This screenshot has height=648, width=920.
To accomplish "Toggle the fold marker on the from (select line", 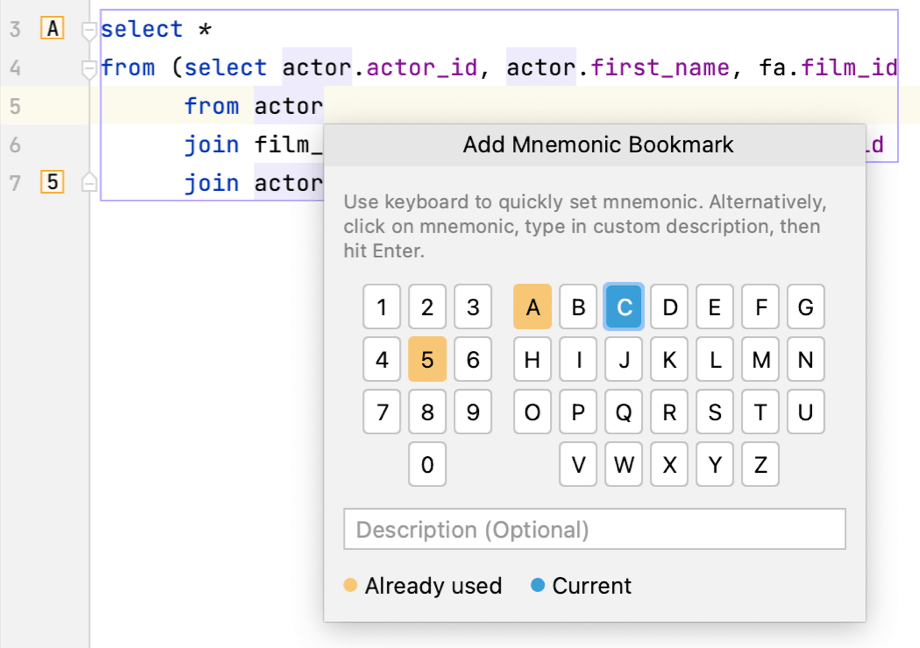I will click(89, 68).
